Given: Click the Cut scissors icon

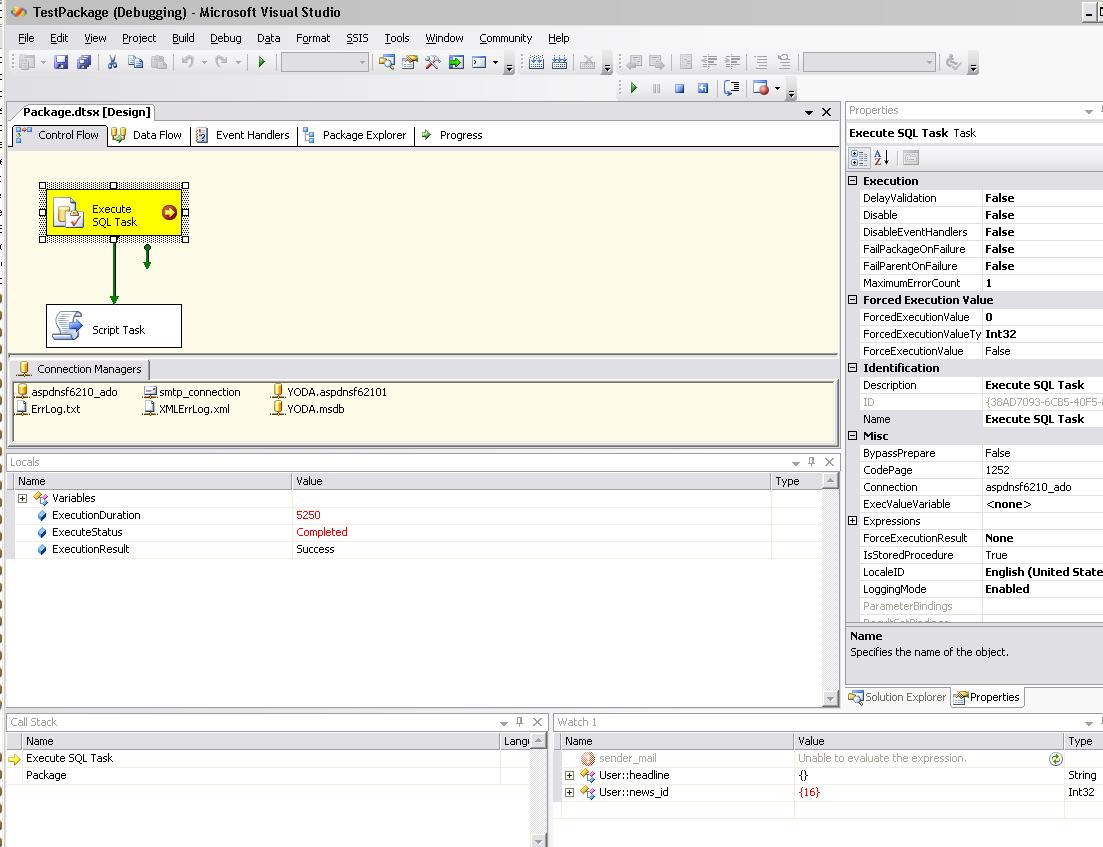Looking at the screenshot, I should point(112,62).
